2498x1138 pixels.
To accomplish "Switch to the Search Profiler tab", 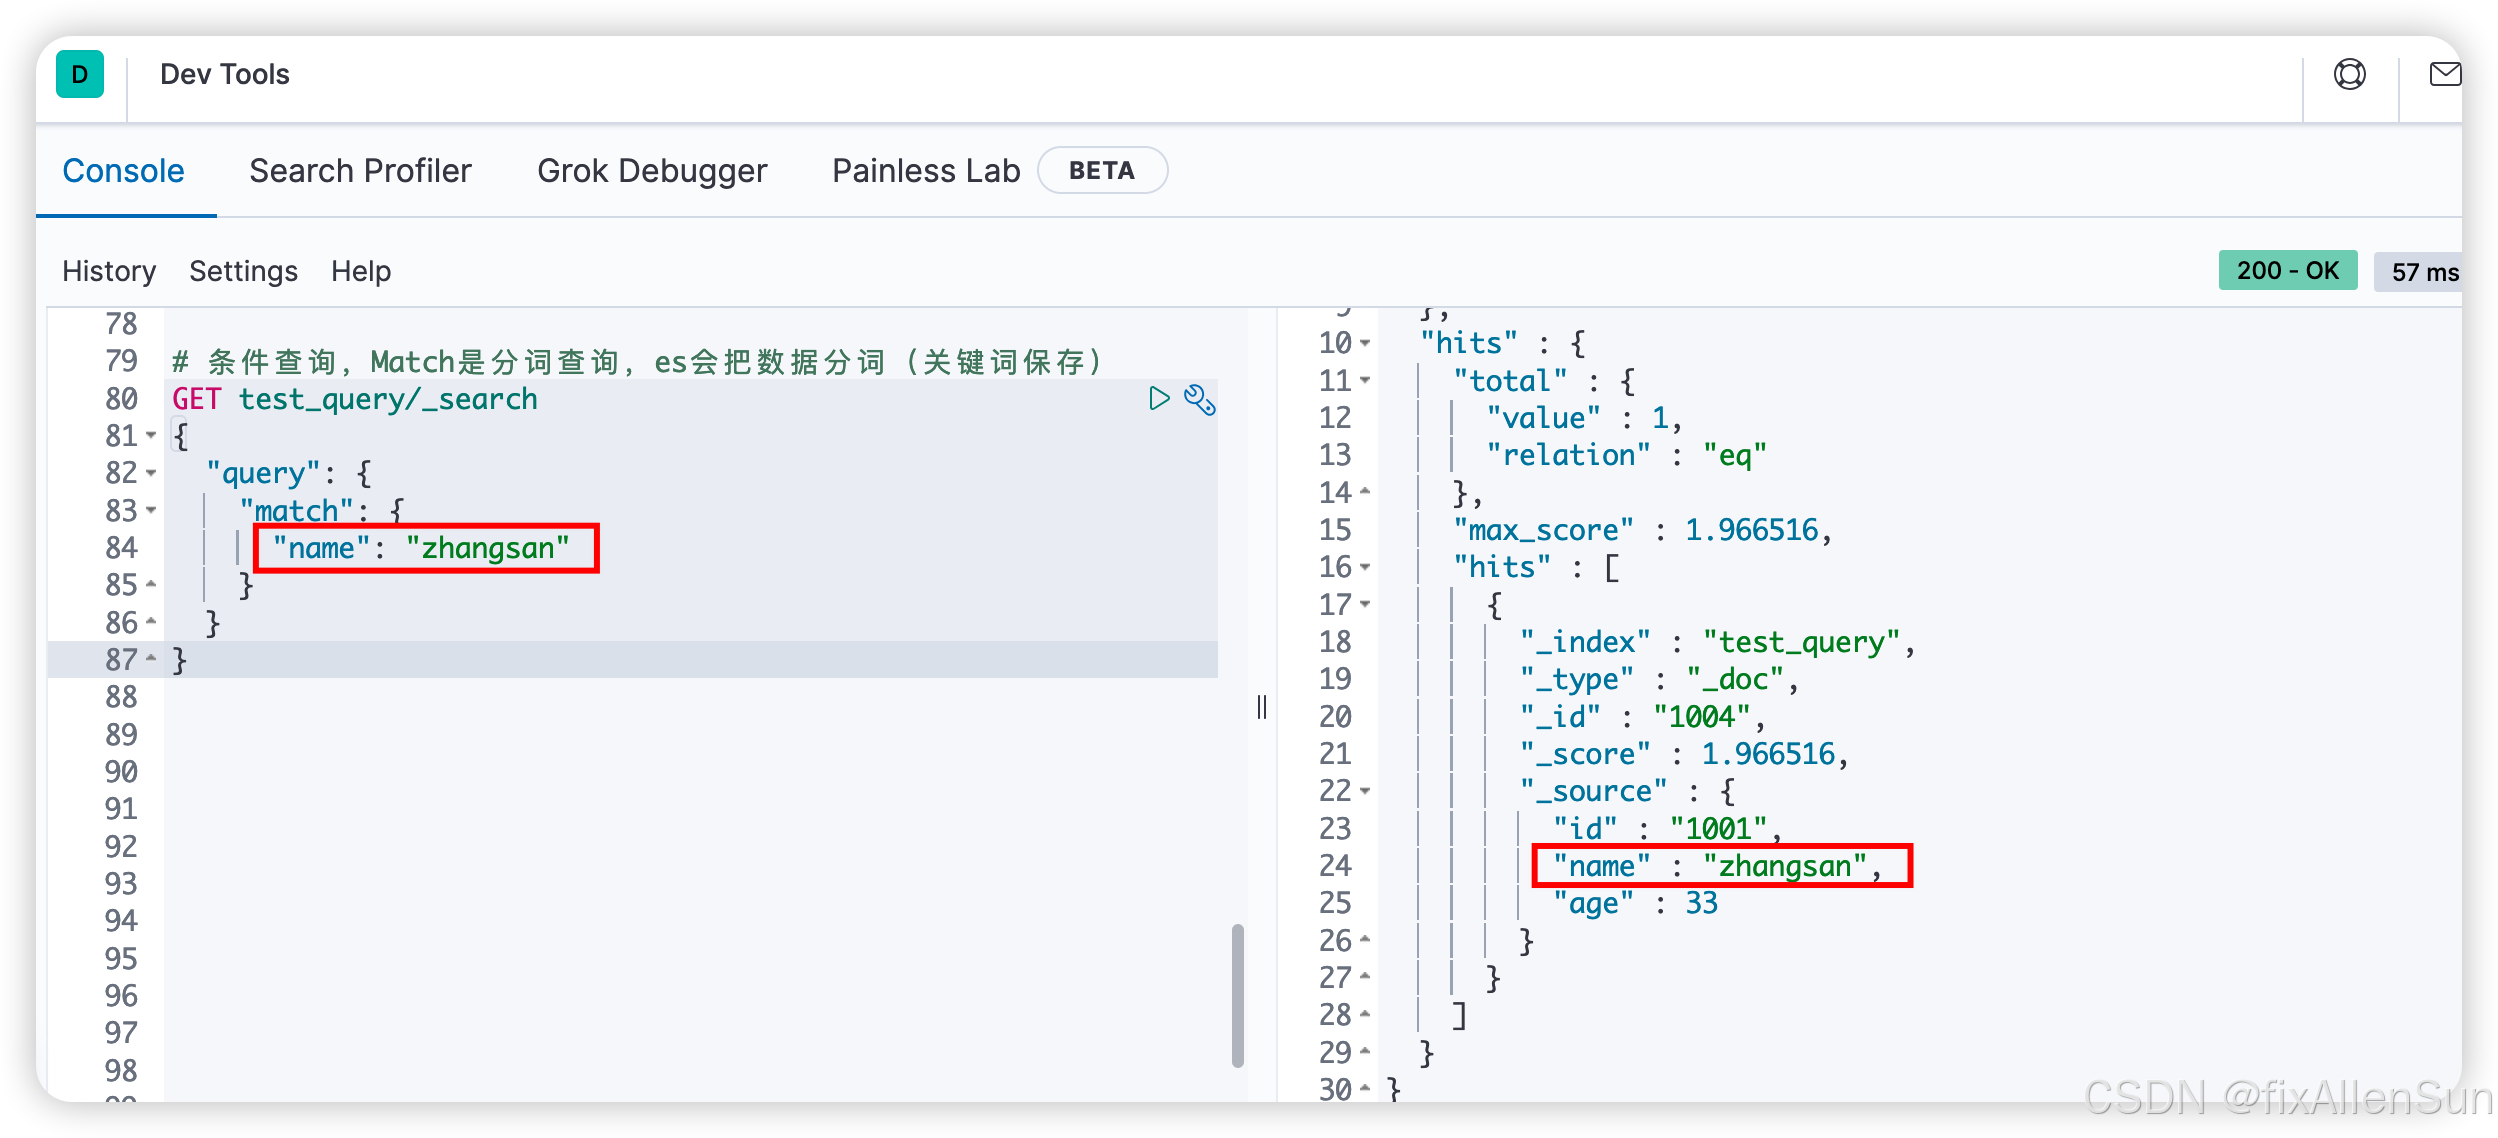I will [x=360, y=171].
